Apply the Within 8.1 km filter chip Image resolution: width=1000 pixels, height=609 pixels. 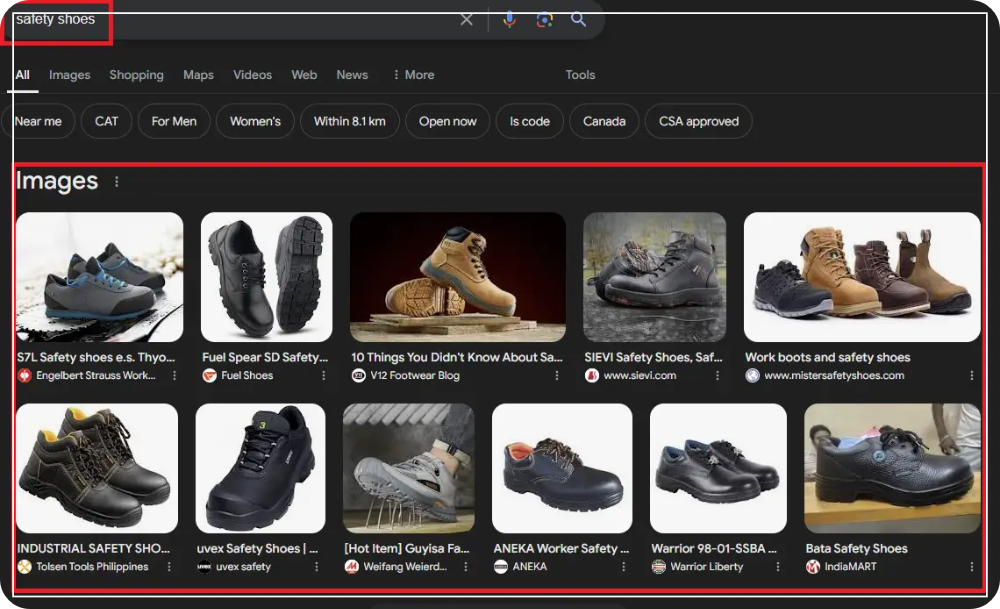point(349,121)
